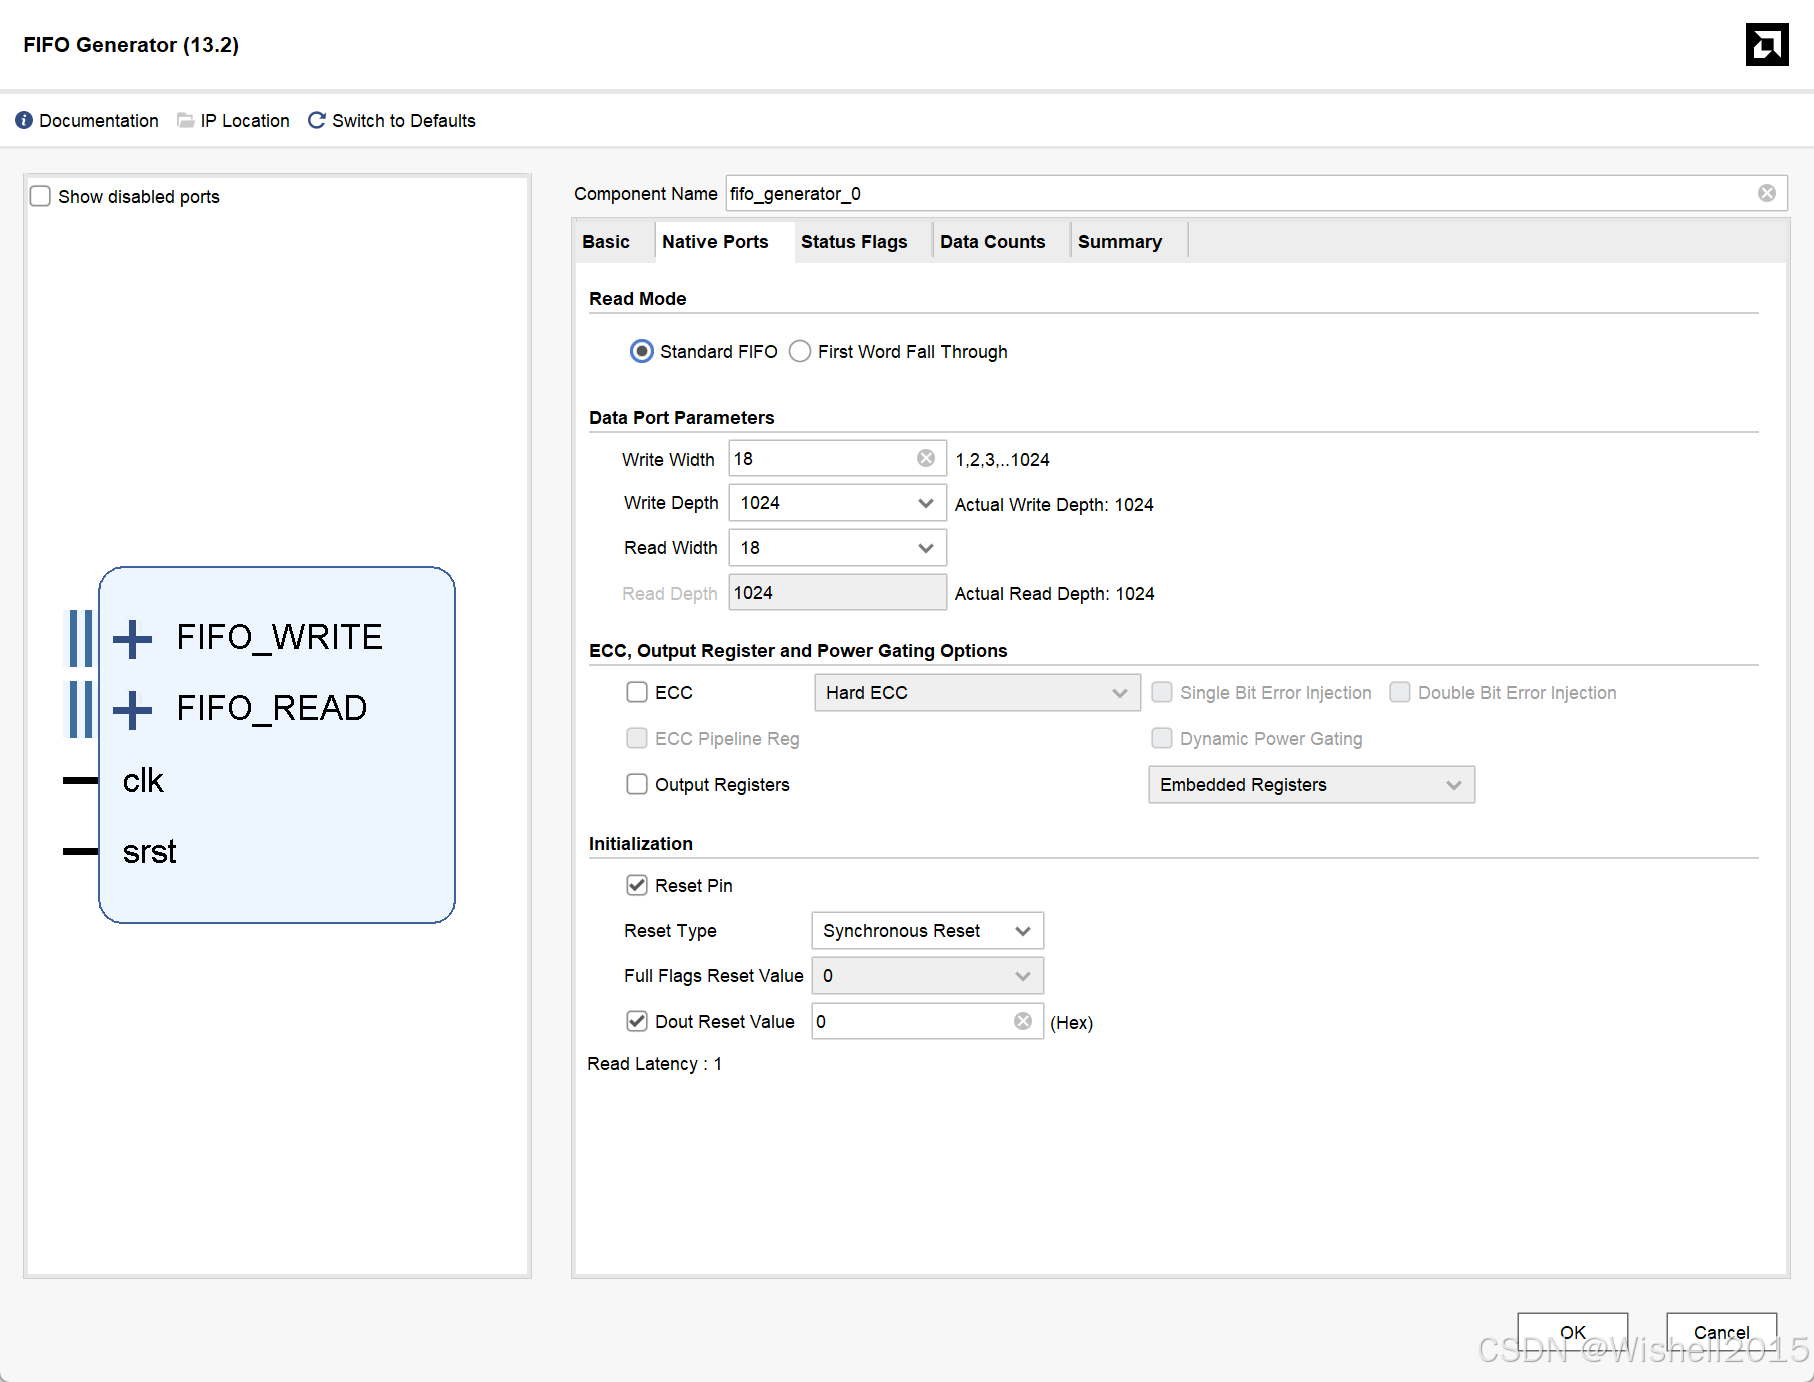Enable the ECC checkbox
Image resolution: width=1814 pixels, height=1382 pixels.
pos(637,692)
